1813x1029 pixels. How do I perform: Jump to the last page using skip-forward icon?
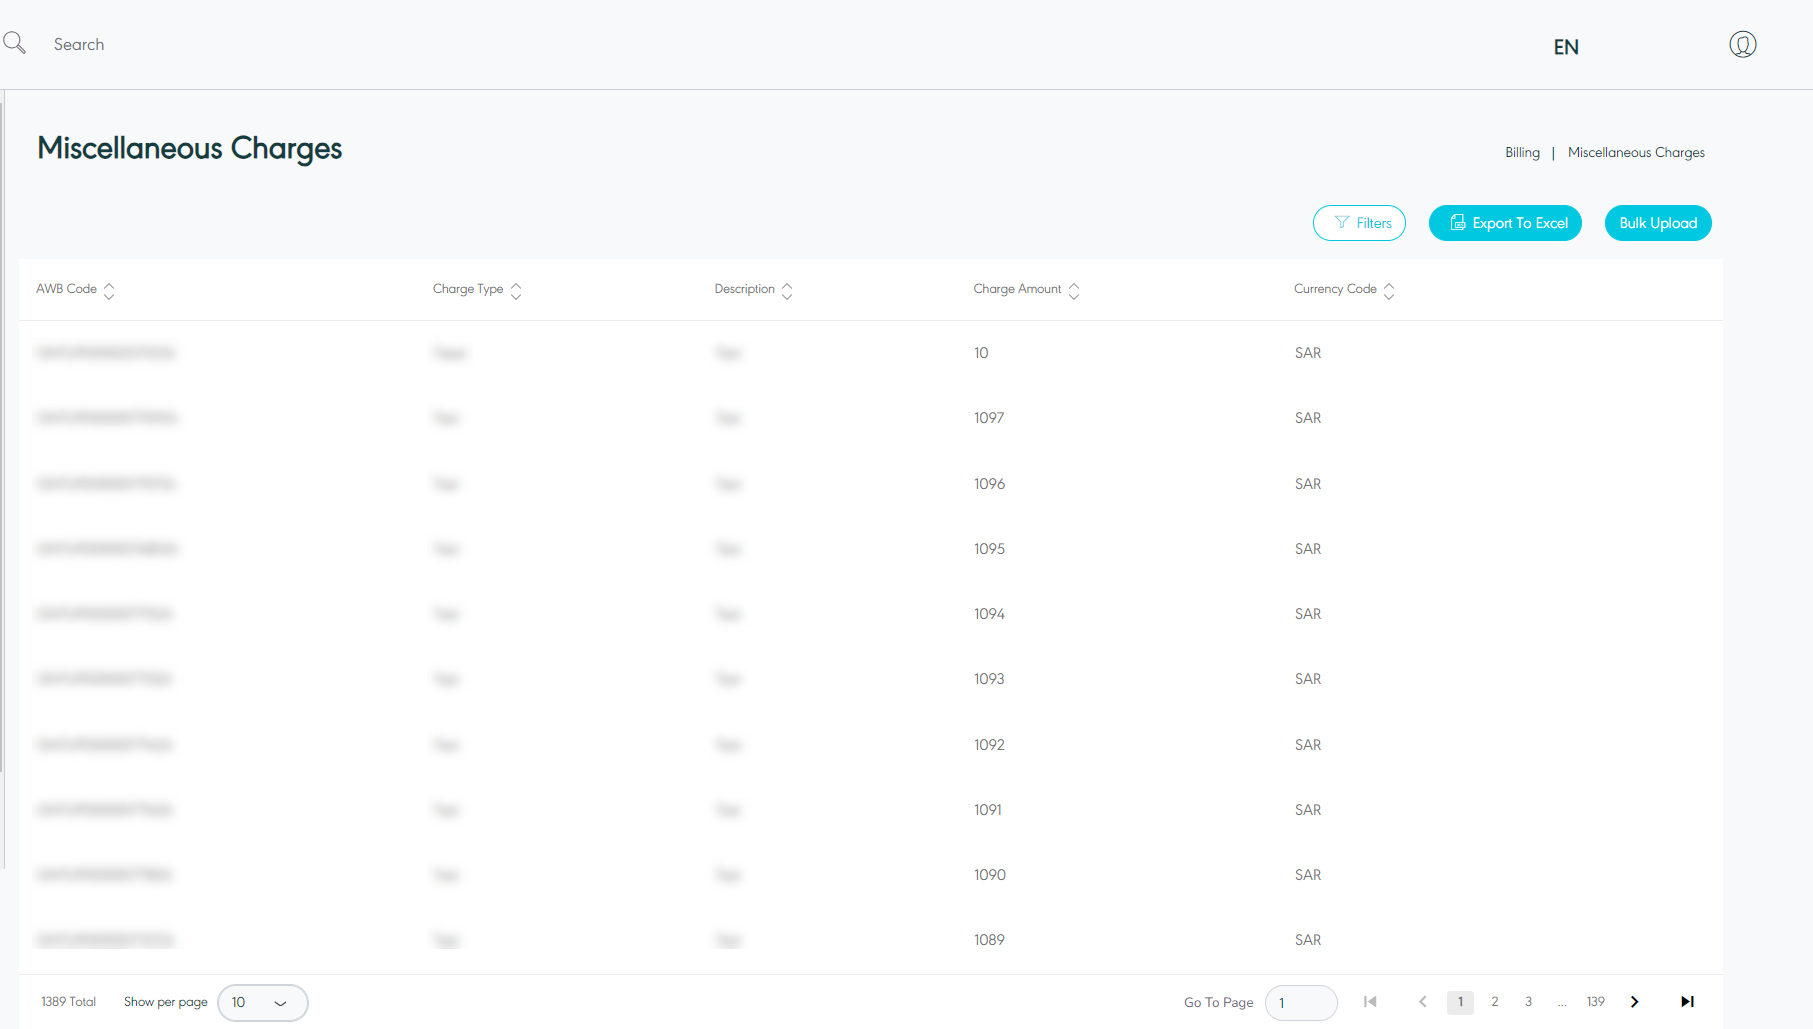click(1687, 1001)
